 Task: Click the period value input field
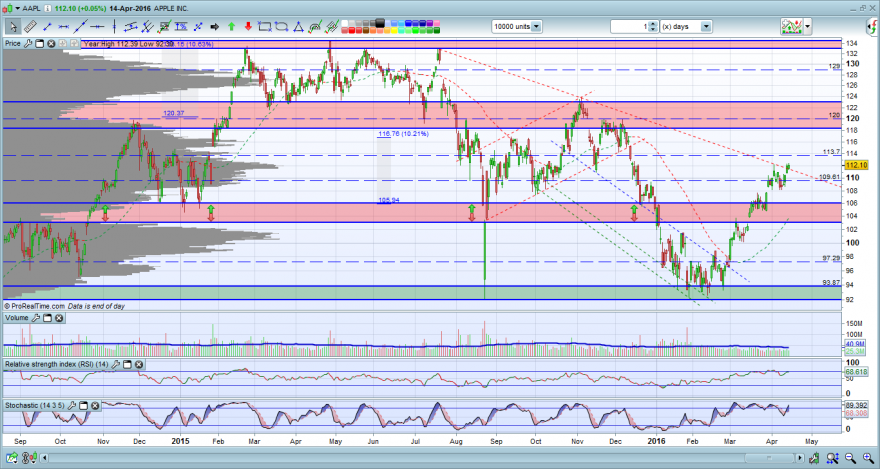point(629,26)
